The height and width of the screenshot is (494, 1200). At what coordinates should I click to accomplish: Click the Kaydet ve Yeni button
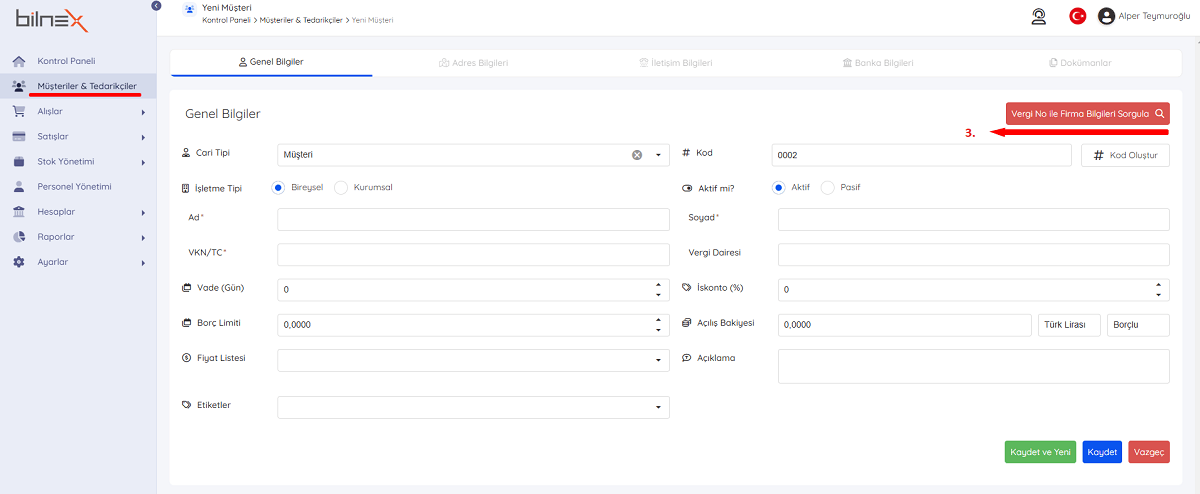point(1040,452)
